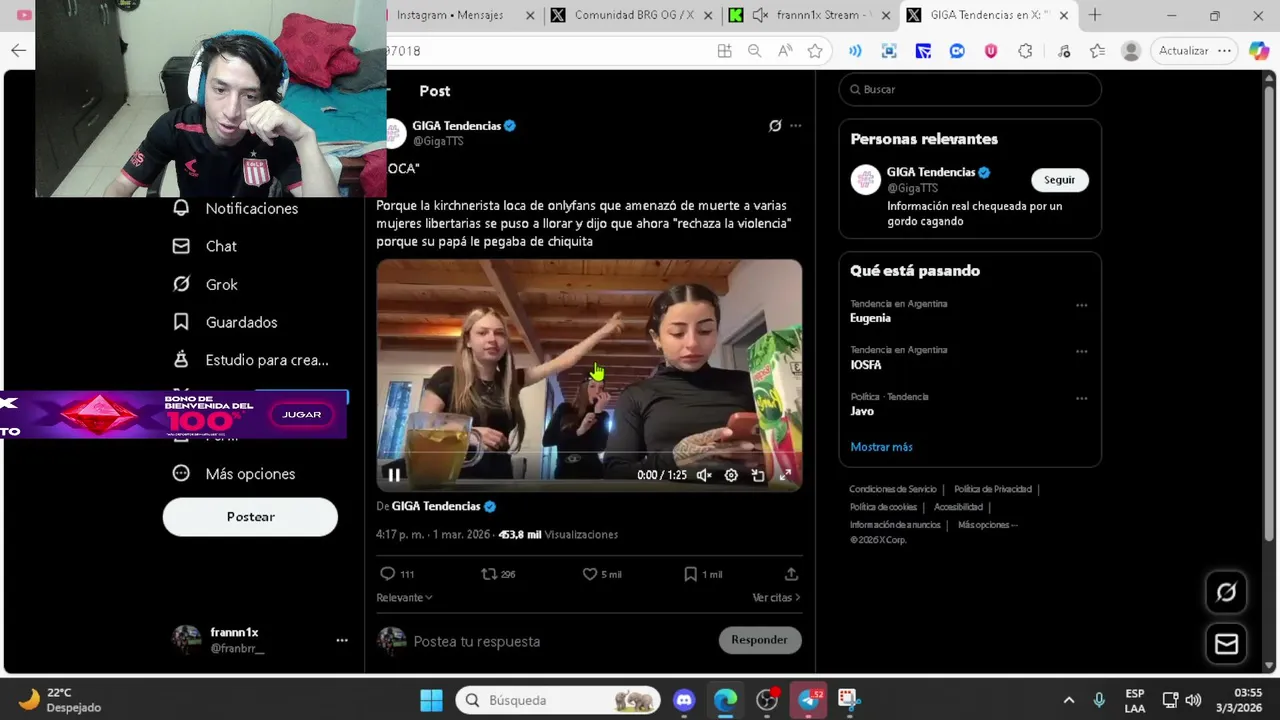Image resolution: width=1280 pixels, height=720 pixels.
Task: Open the floating Grok button
Action: 1226,592
